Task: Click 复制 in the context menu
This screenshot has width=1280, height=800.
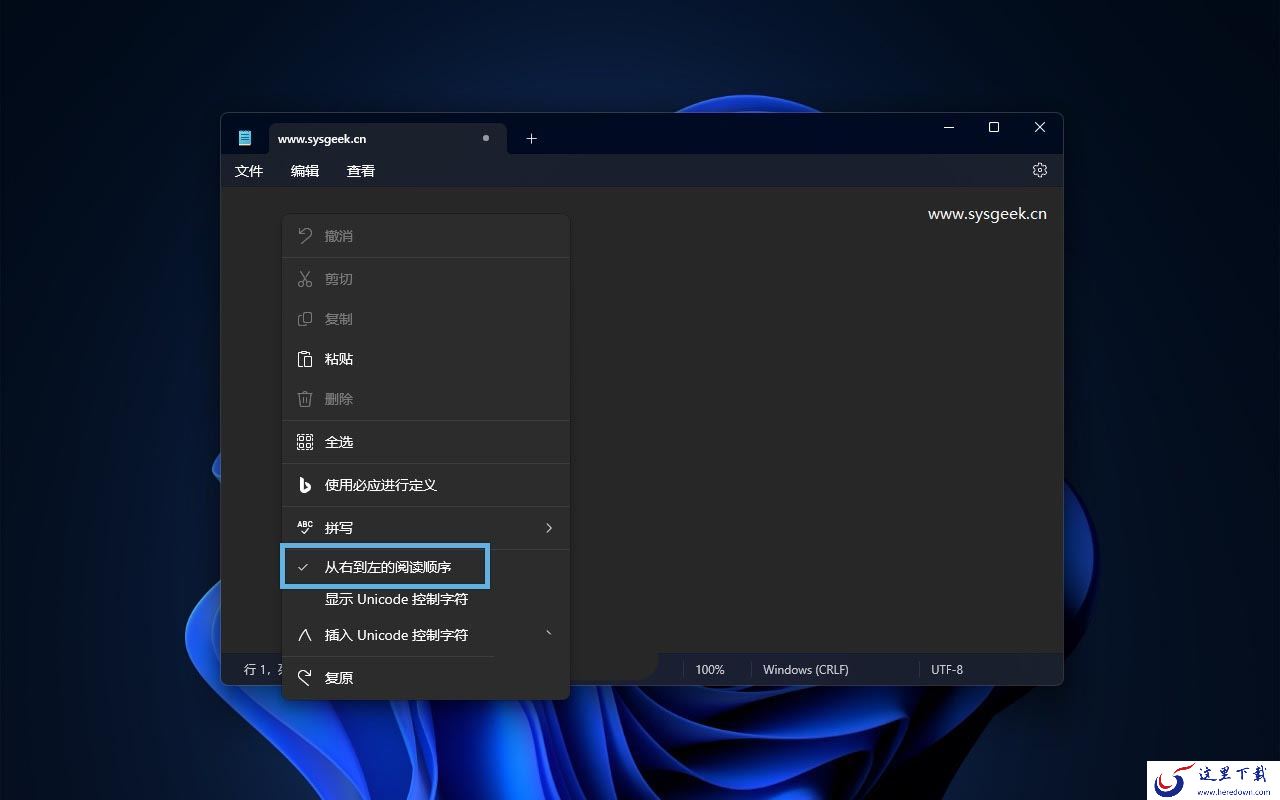Action: pyautogui.click(x=426, y=319)
